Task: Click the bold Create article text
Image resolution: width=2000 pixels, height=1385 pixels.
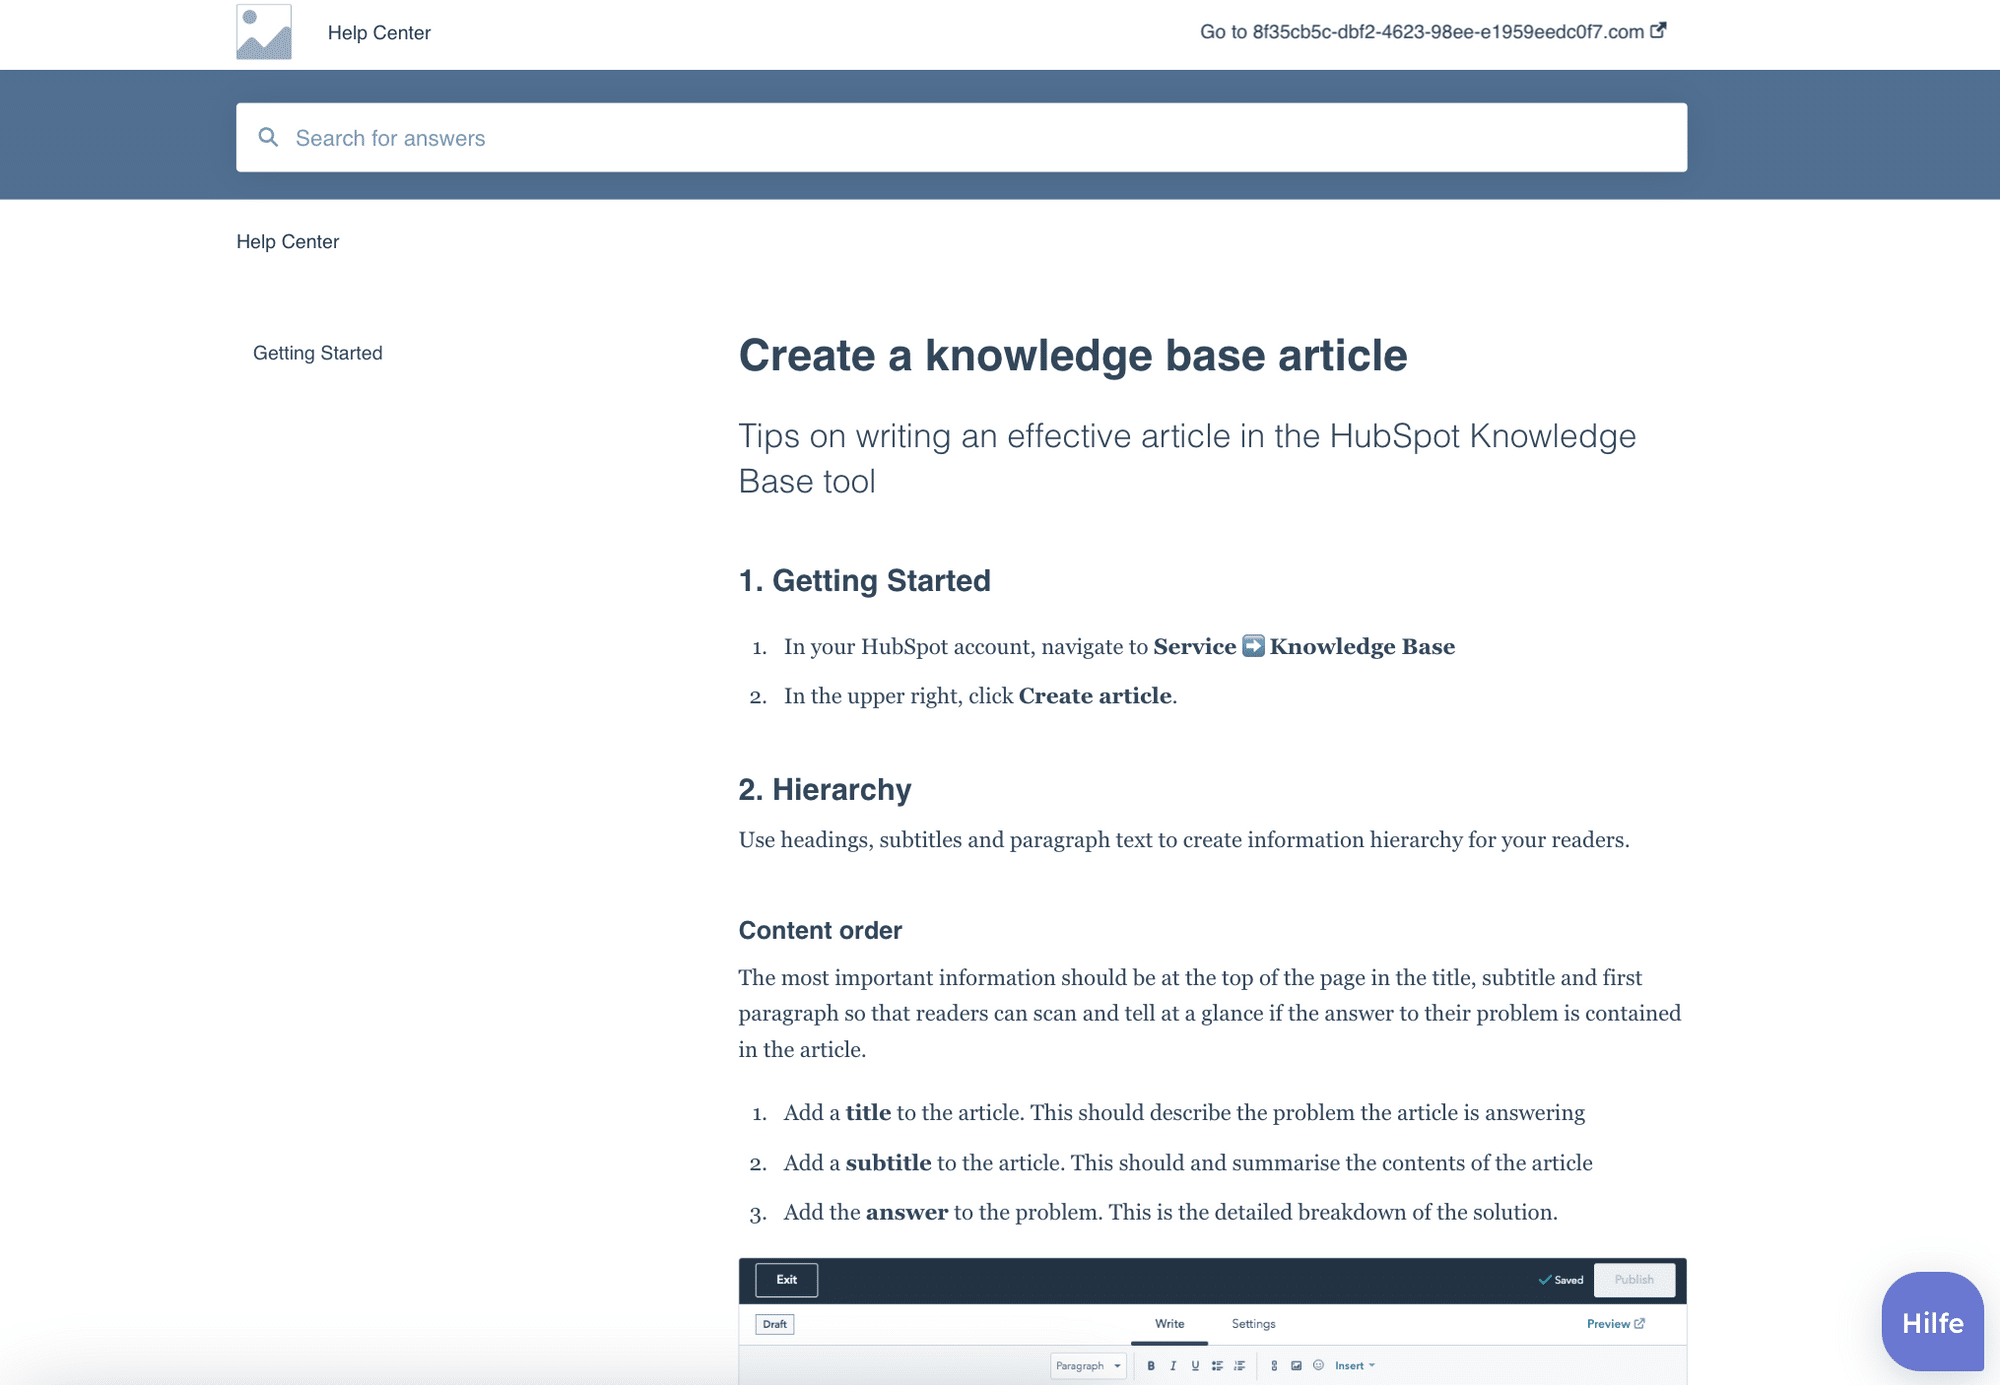Action: tap(1095, 696)
